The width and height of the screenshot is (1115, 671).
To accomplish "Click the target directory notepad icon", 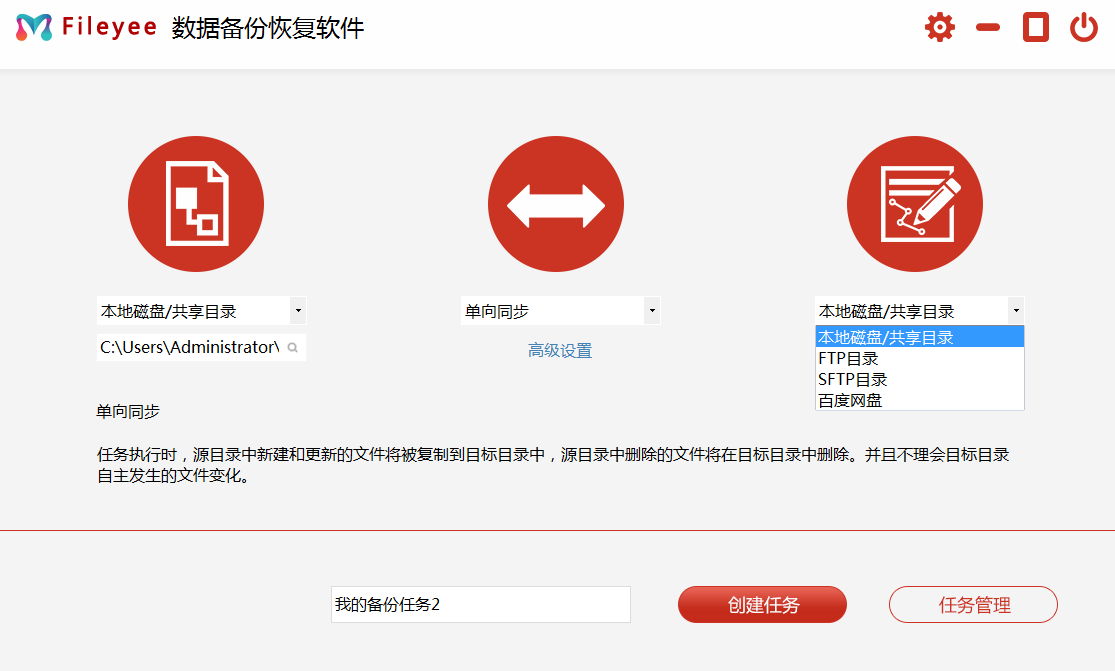I will click(915, 204).
